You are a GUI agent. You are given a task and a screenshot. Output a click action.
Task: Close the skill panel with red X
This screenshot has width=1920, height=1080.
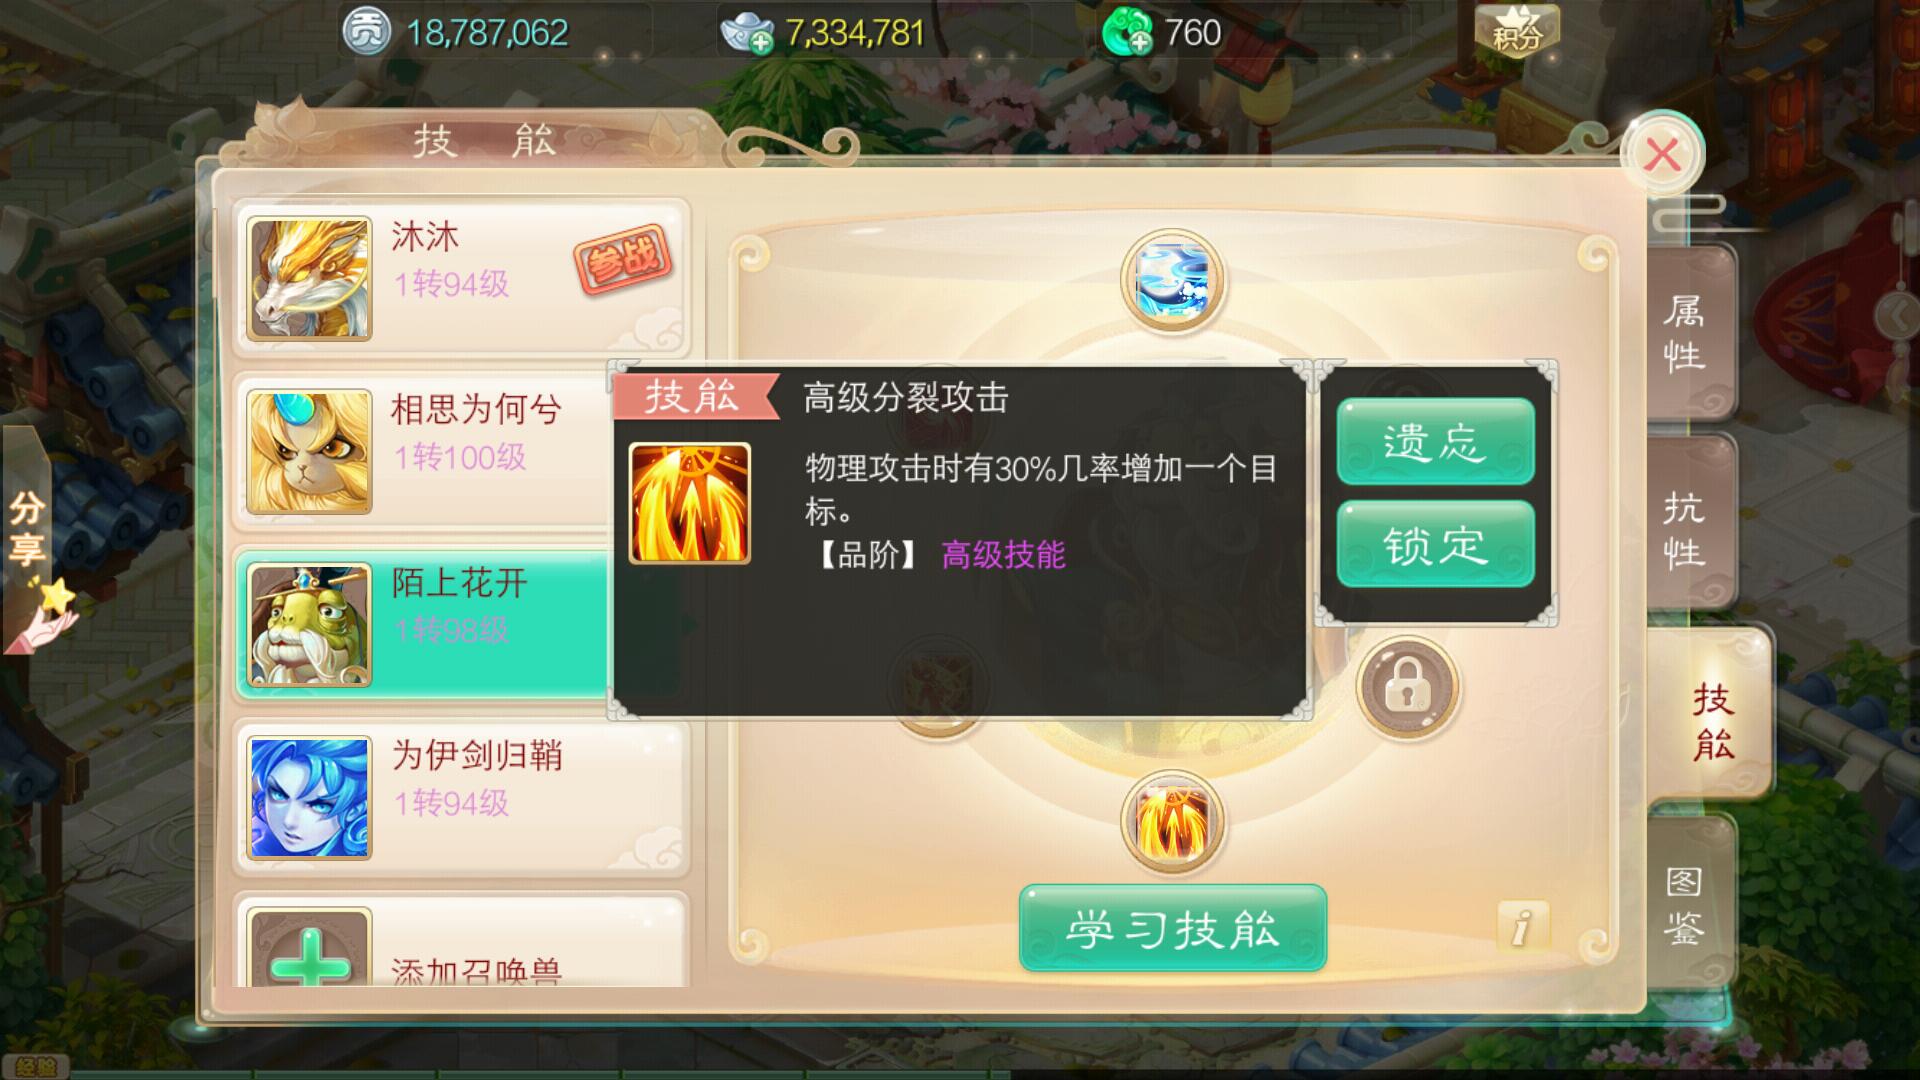[1662, 154]
